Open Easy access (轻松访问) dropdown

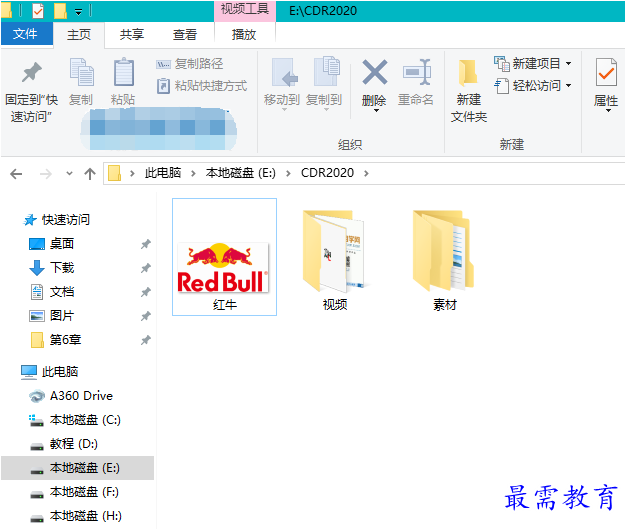point(533,85)
